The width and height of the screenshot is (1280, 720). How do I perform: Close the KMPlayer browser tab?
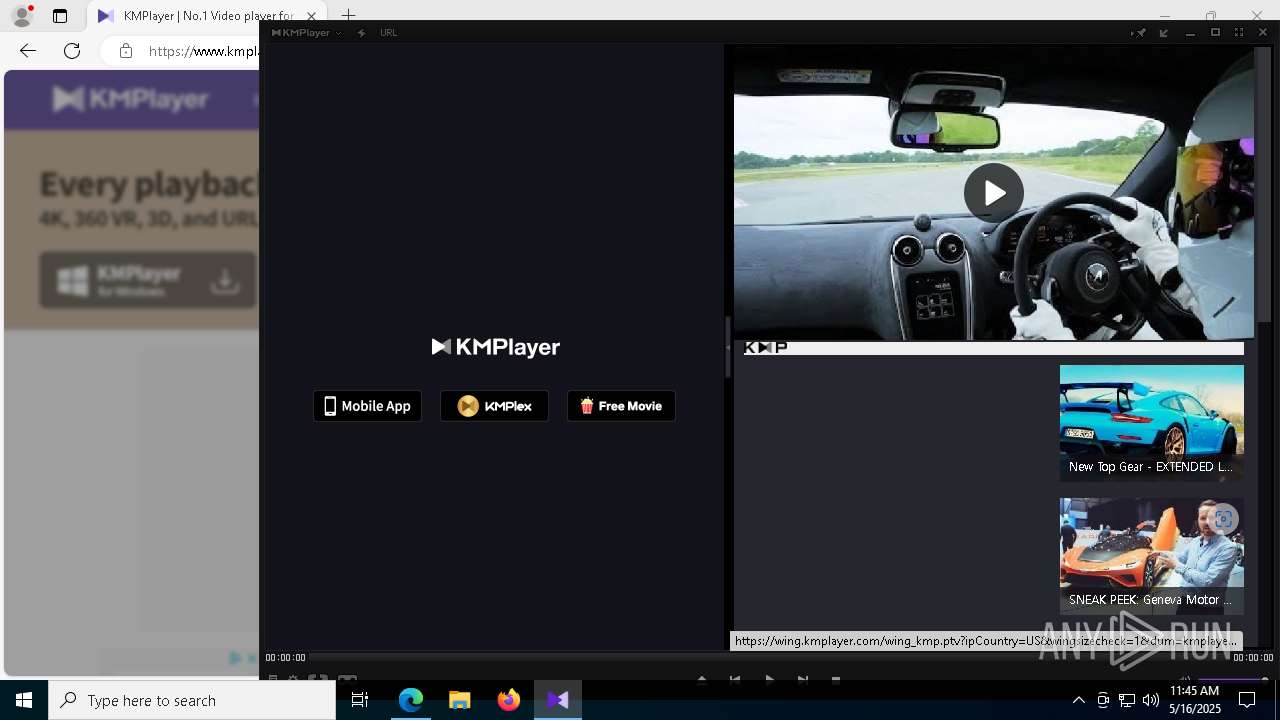pos(311,16)
